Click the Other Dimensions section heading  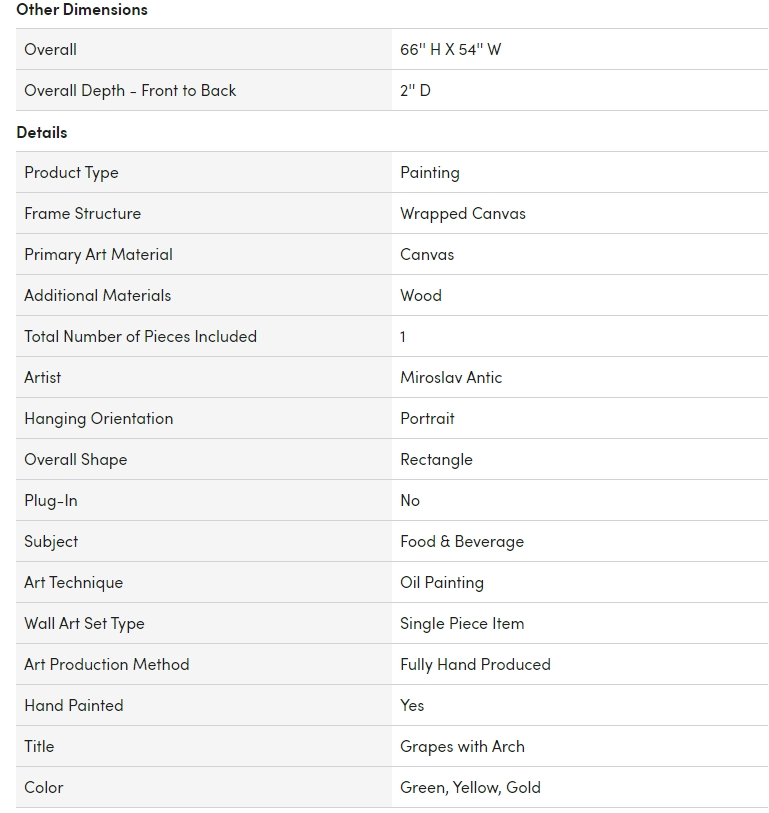(x=82, y=10)
